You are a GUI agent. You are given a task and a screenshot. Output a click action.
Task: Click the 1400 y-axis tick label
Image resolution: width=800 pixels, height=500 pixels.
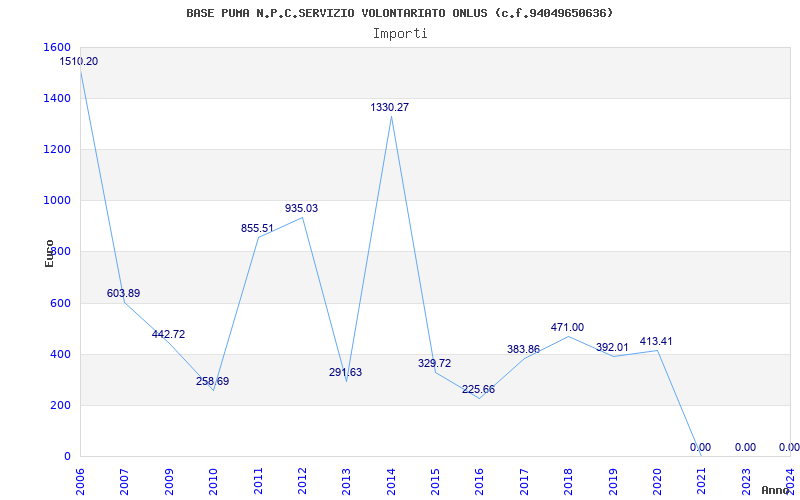(57, 98)
